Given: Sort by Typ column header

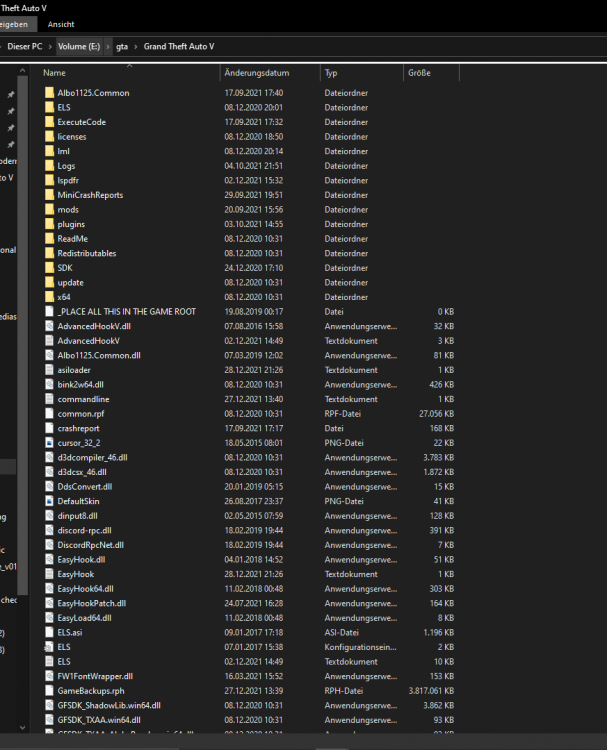Looking at the screenshot, I should click(331, 73).
